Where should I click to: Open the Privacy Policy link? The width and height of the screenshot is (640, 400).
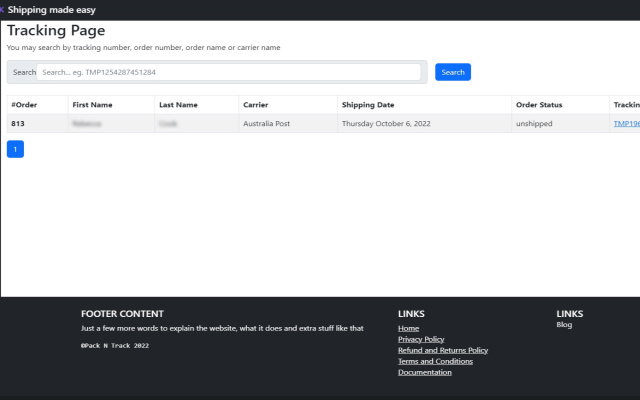pyautogui.click(x=421, y=339)
